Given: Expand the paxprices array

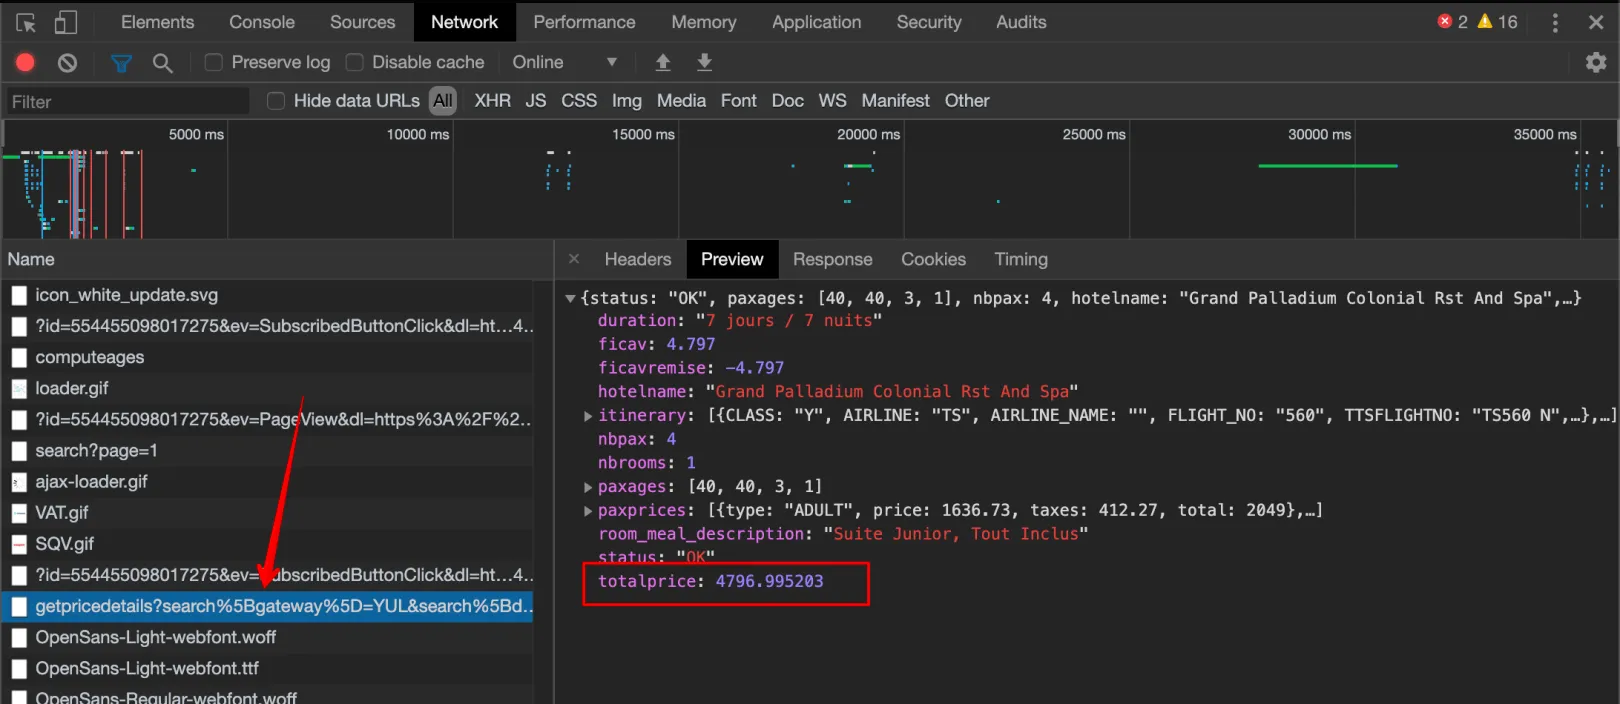Looking at the screenshot, I should (x=588, y=511).
